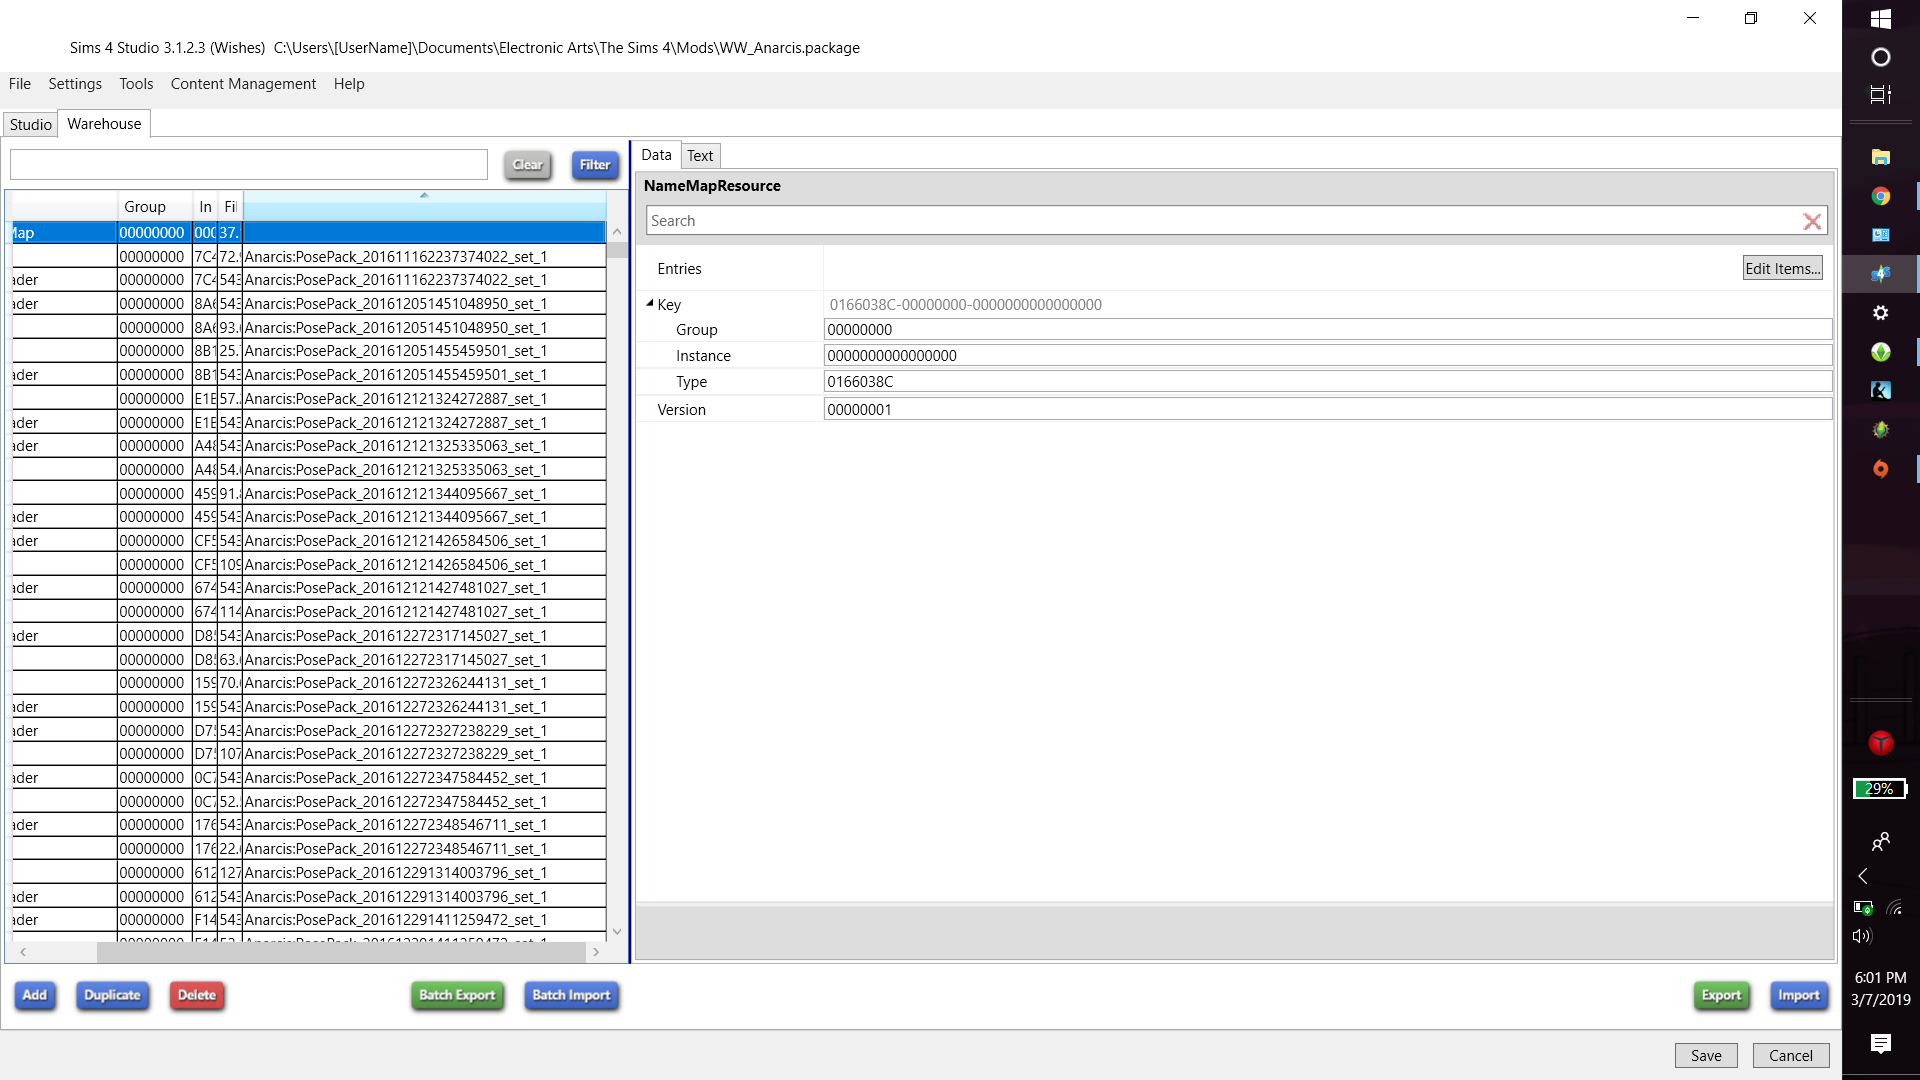Click the resource list scroll up arrow
The image size is (1920, 1080).
click(x=617, y=232)
